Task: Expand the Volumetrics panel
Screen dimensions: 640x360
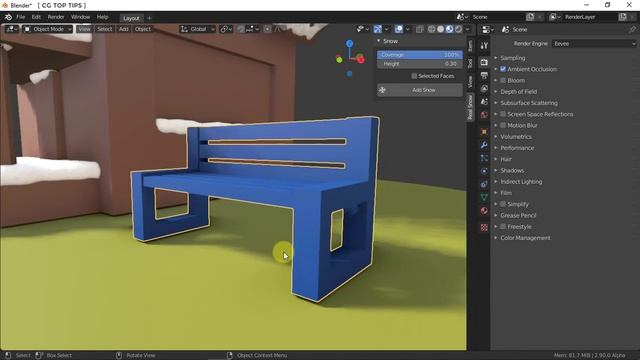Action: (x=516, y=137)
